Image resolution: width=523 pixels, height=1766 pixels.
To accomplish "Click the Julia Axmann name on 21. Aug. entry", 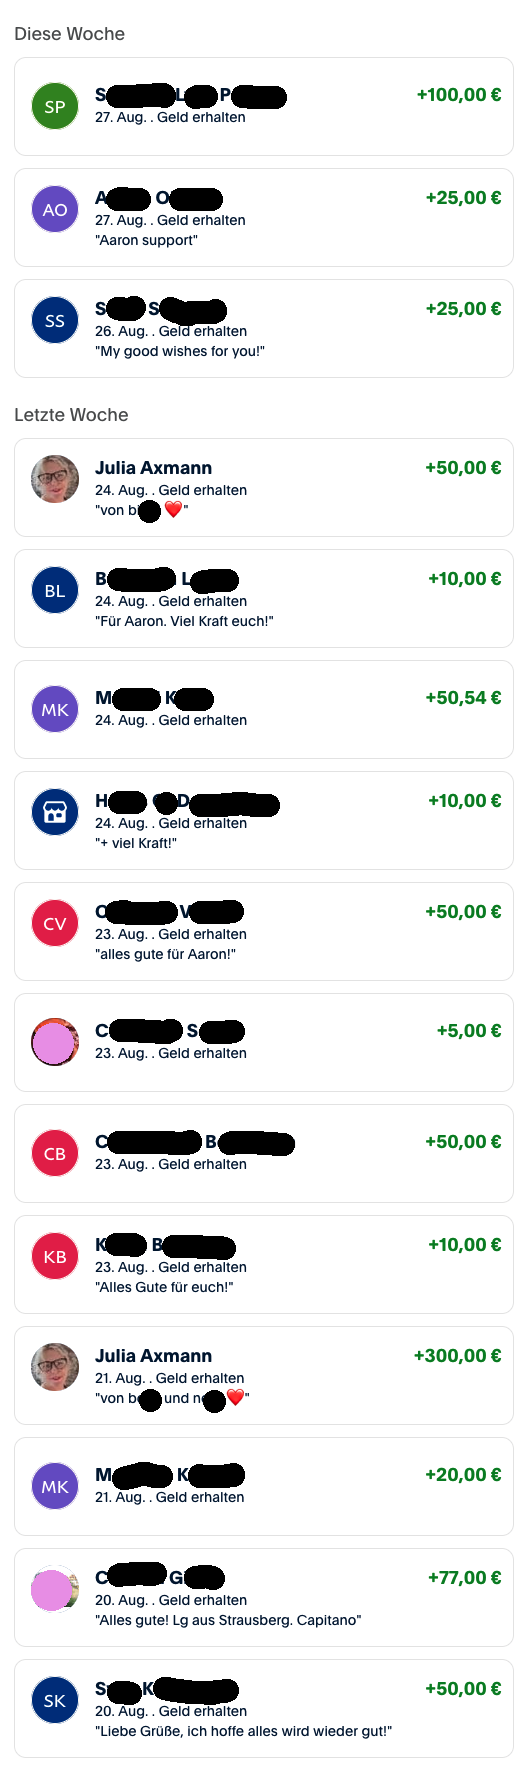I will 153,1356.
